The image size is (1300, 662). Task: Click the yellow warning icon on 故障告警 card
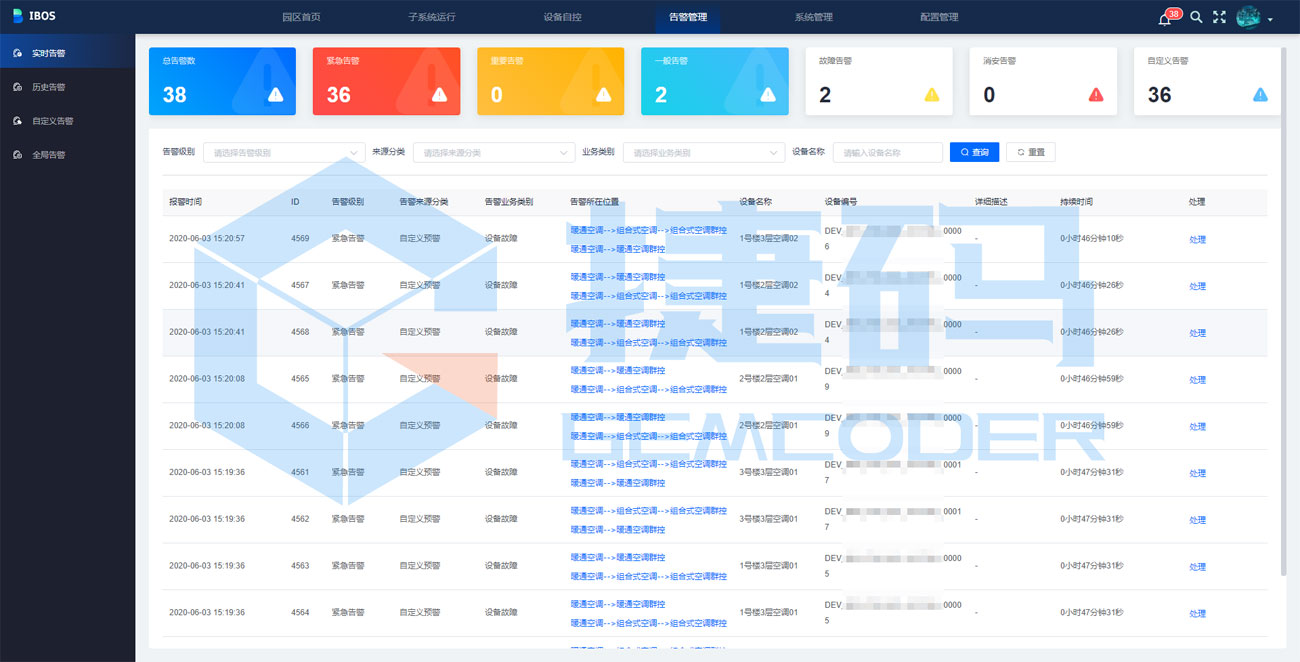[x=932, y=95]
